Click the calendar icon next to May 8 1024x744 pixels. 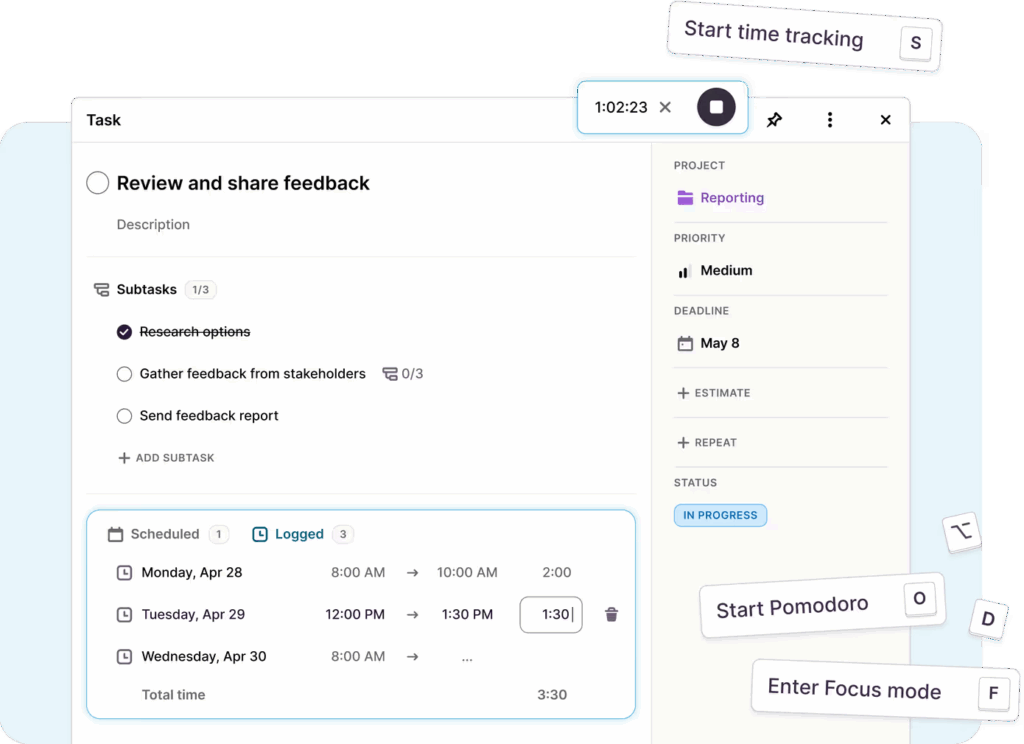685,343
